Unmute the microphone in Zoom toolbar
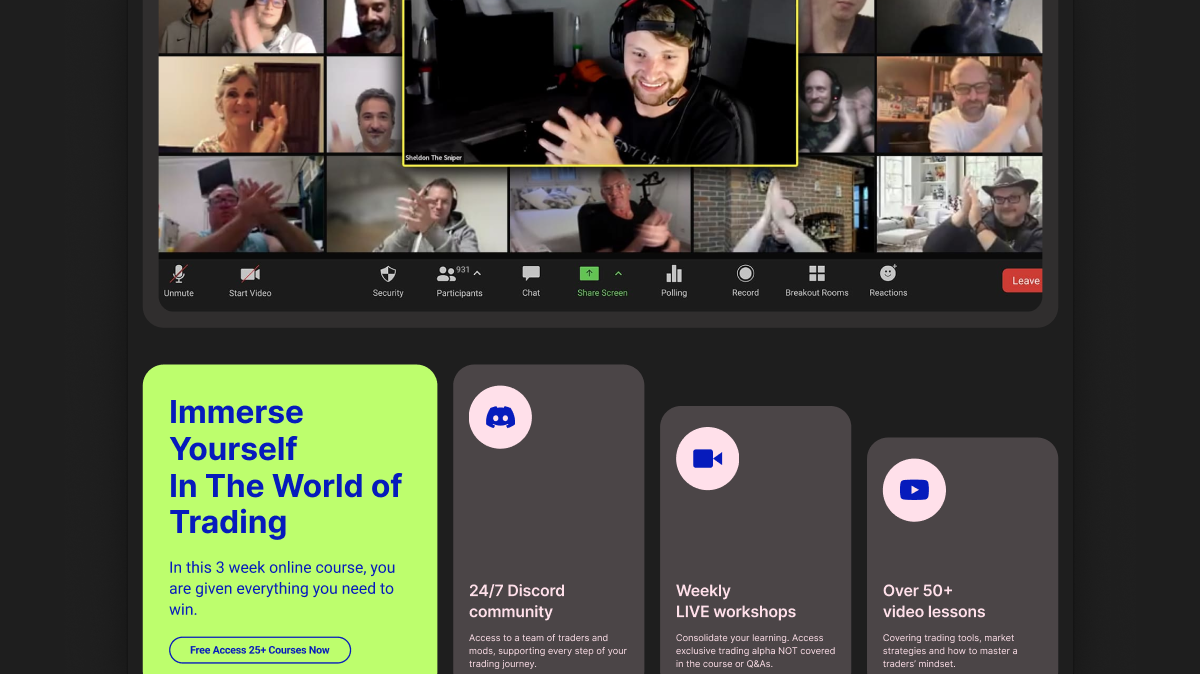Viewport: 1200px width, 674px height. pyautogui.click(x=179, y=274)
